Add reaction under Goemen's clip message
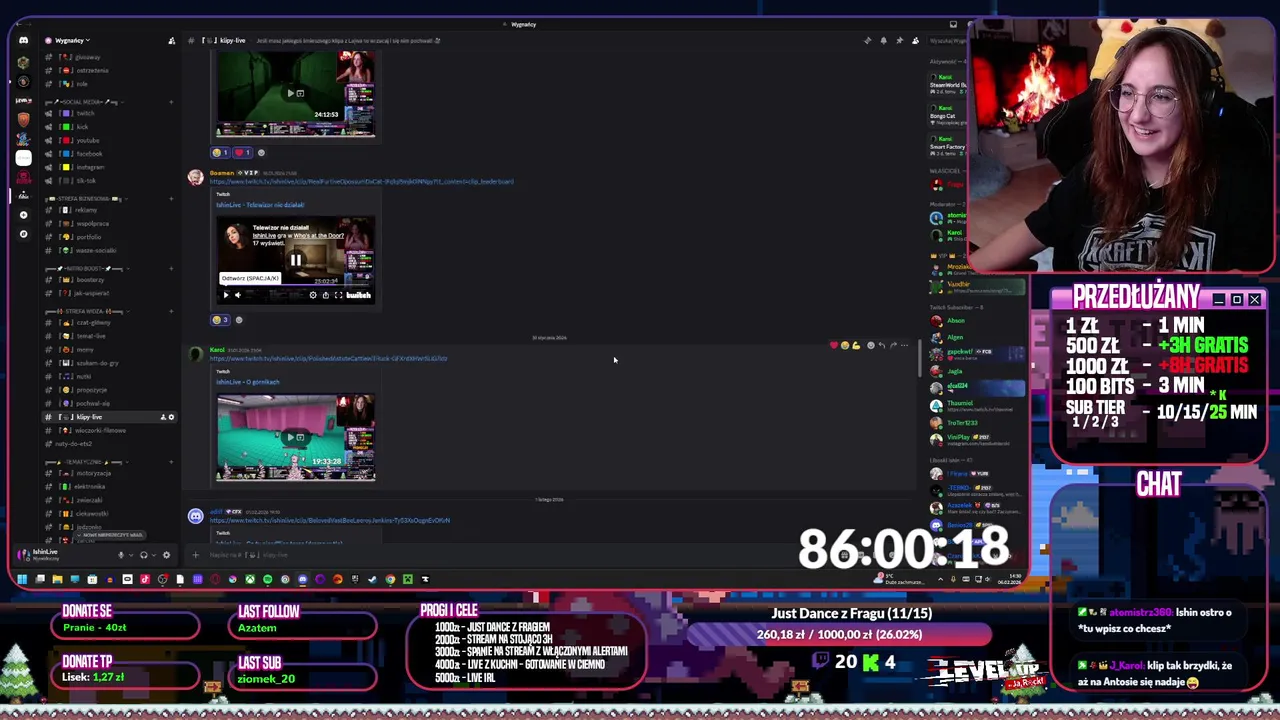The image size is (1280, 720). click(238, 320)
